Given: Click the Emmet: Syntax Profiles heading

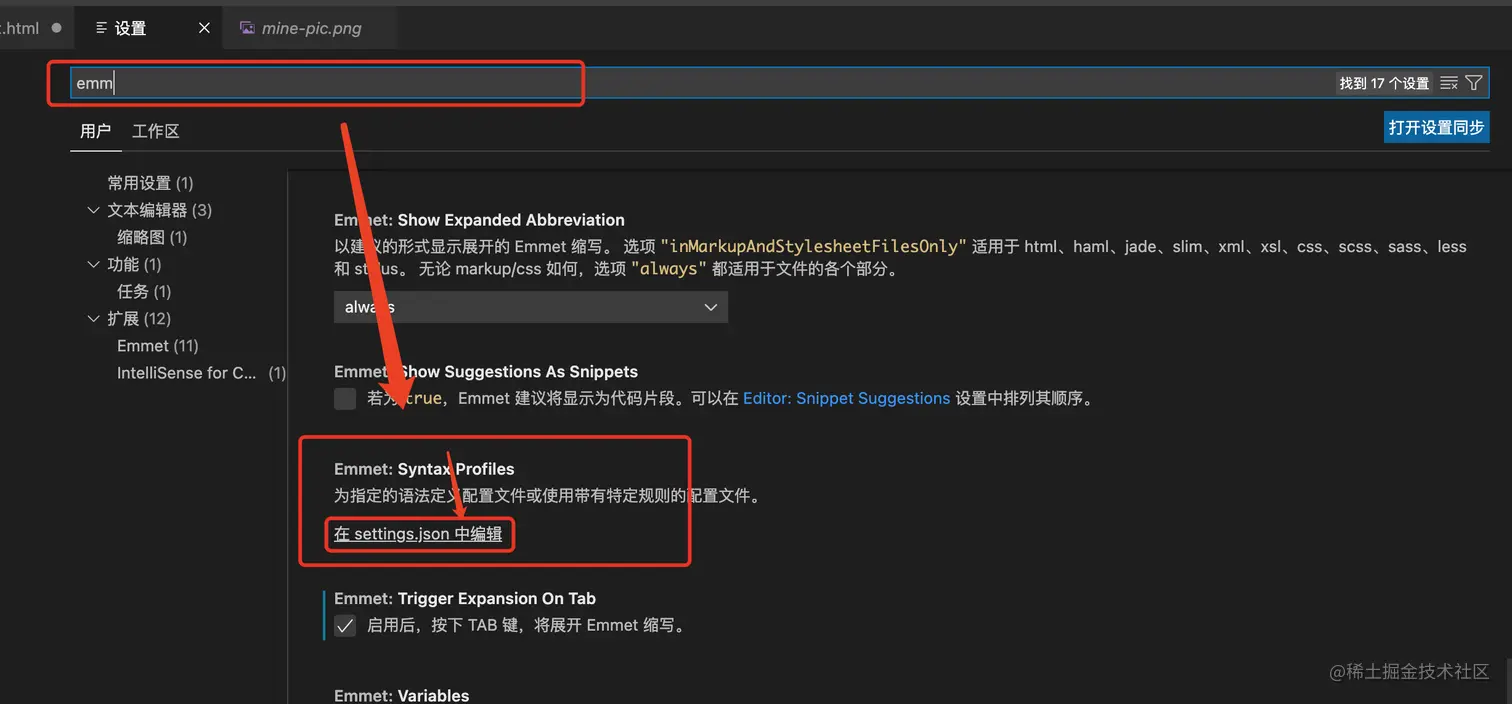Looking at the screenshot, I should click(x=424, y=469).
